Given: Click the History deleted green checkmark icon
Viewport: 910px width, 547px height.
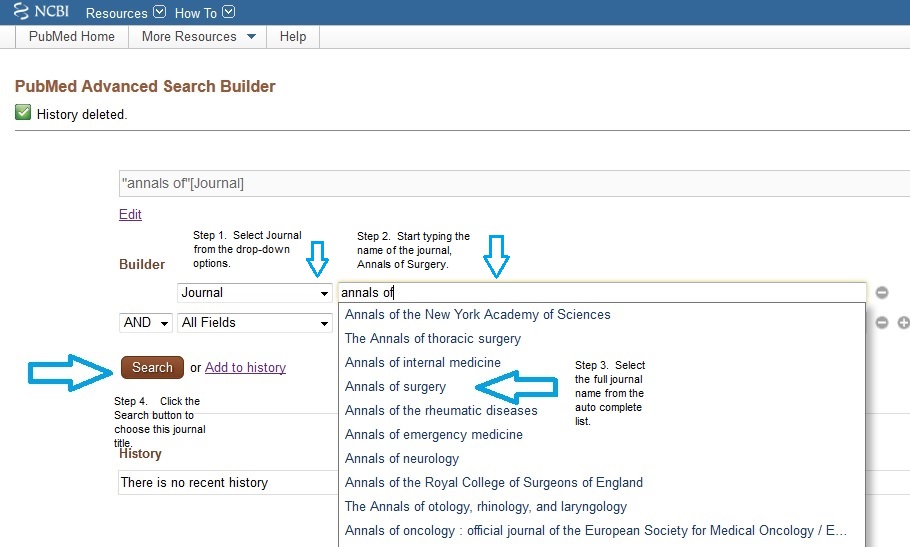Looking at the screenshot, I should [23, 112].
